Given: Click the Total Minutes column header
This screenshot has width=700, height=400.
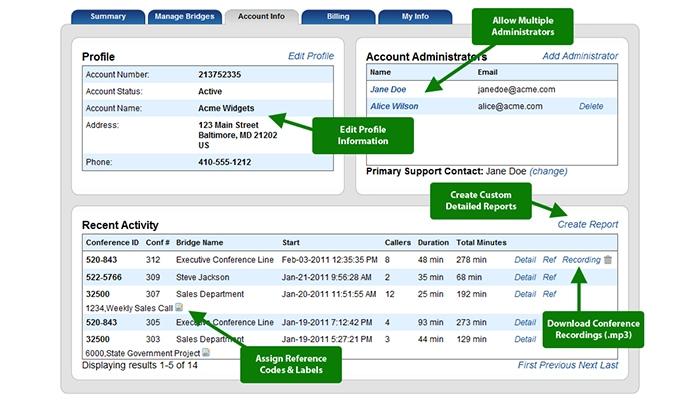Looking at the screenshot, I should [x=481, y=242].
